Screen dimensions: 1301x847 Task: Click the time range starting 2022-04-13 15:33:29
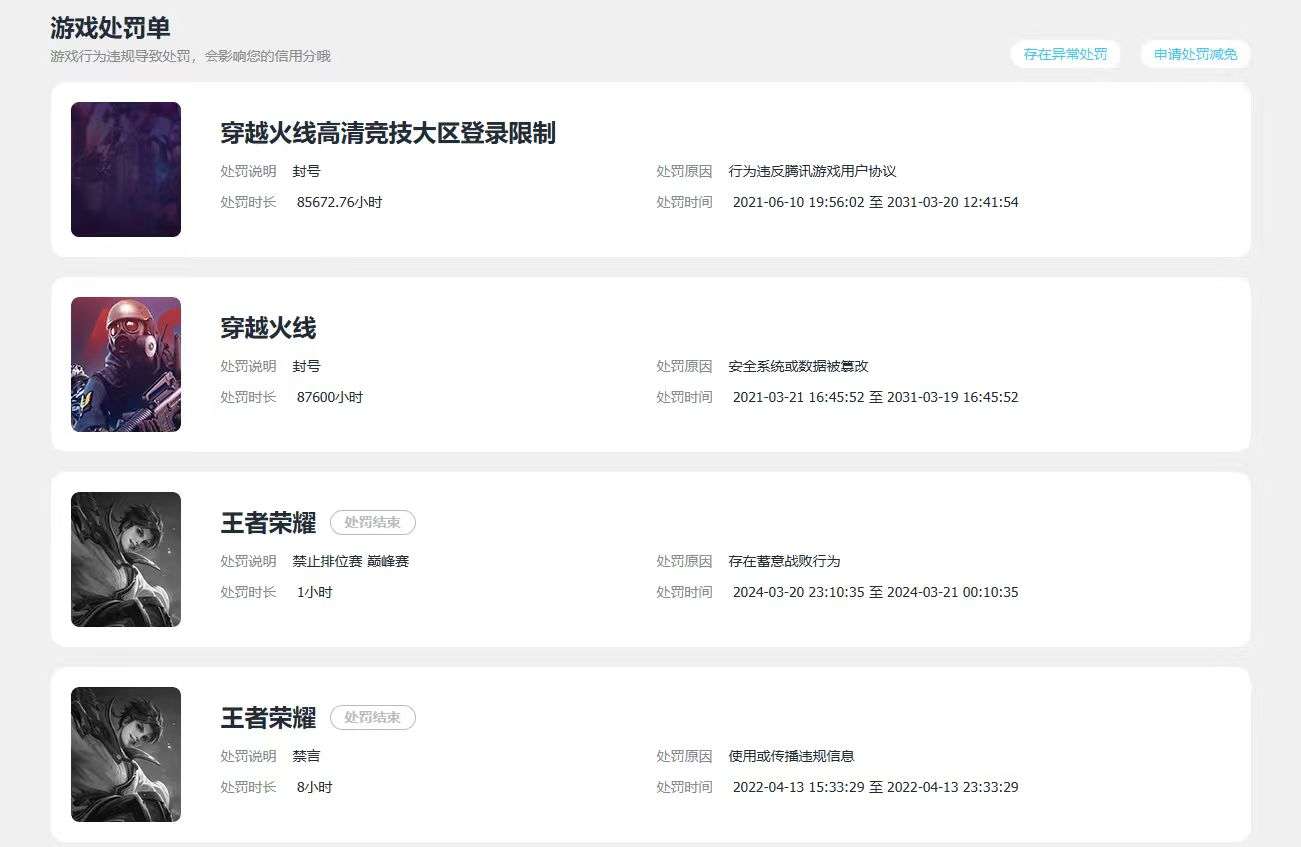pos(876,787)
